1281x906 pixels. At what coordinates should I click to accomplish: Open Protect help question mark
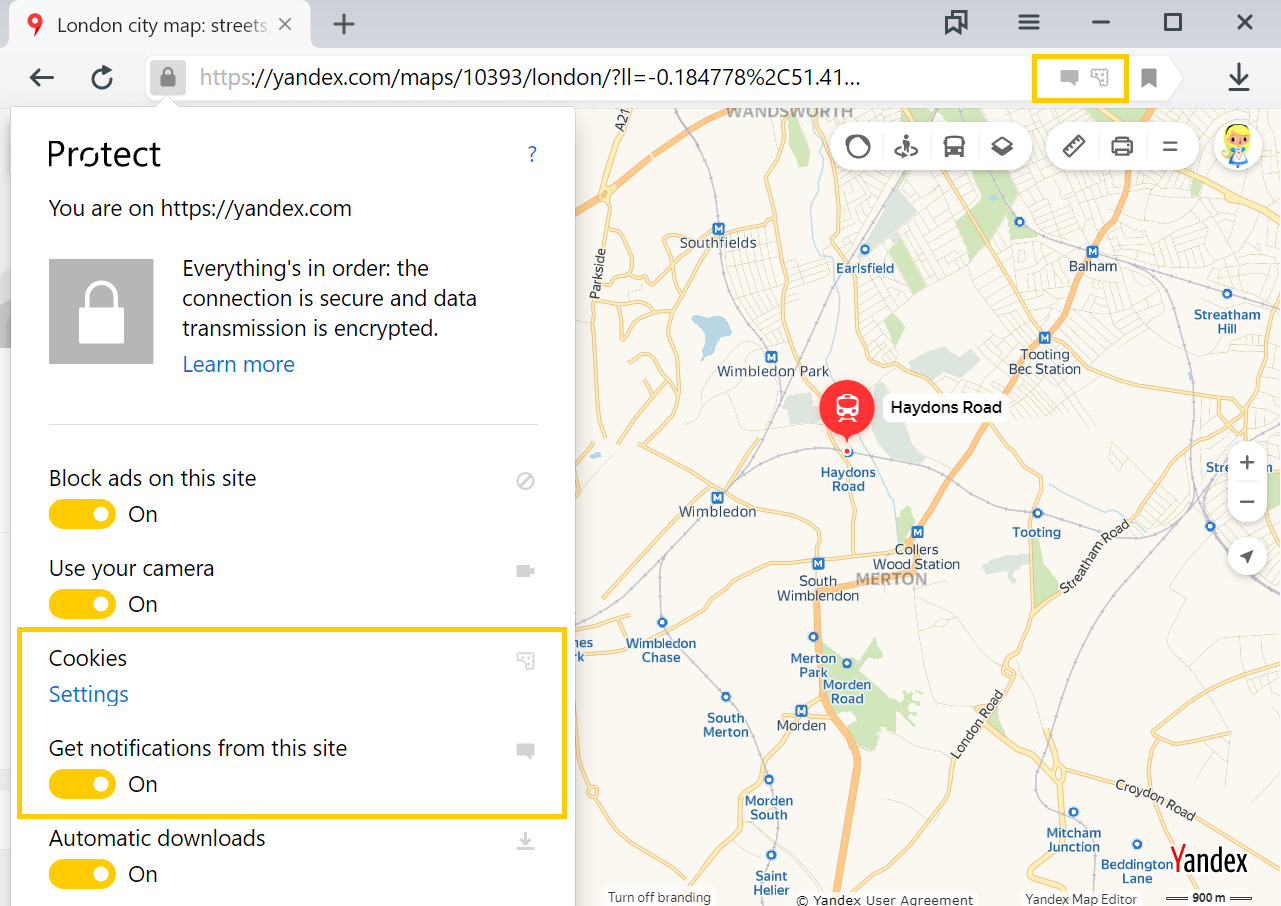point(532,154)
